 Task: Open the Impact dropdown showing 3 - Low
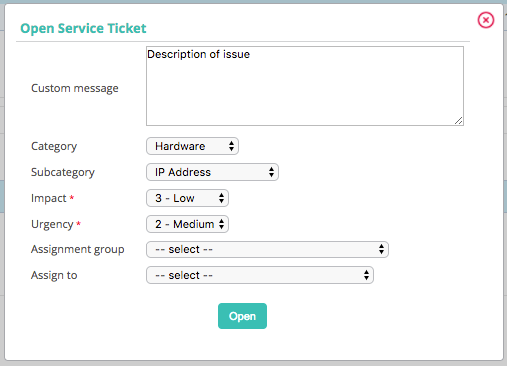click(x=187, y=198)
